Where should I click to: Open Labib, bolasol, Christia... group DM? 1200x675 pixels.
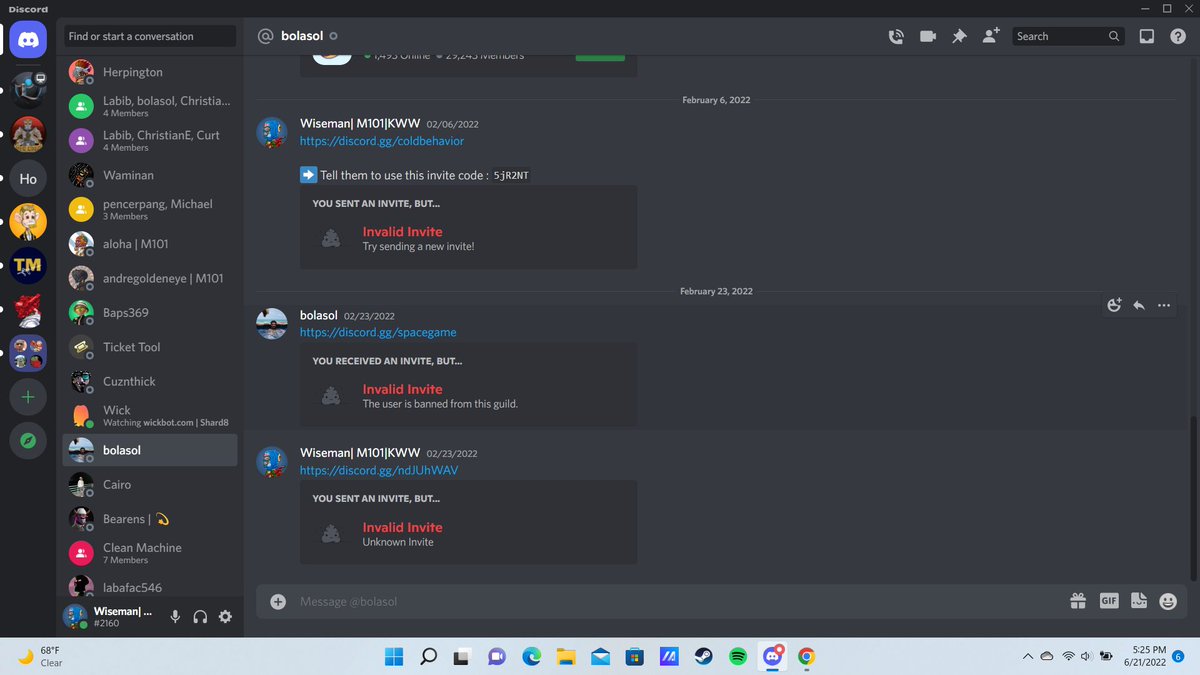[150, 106]
